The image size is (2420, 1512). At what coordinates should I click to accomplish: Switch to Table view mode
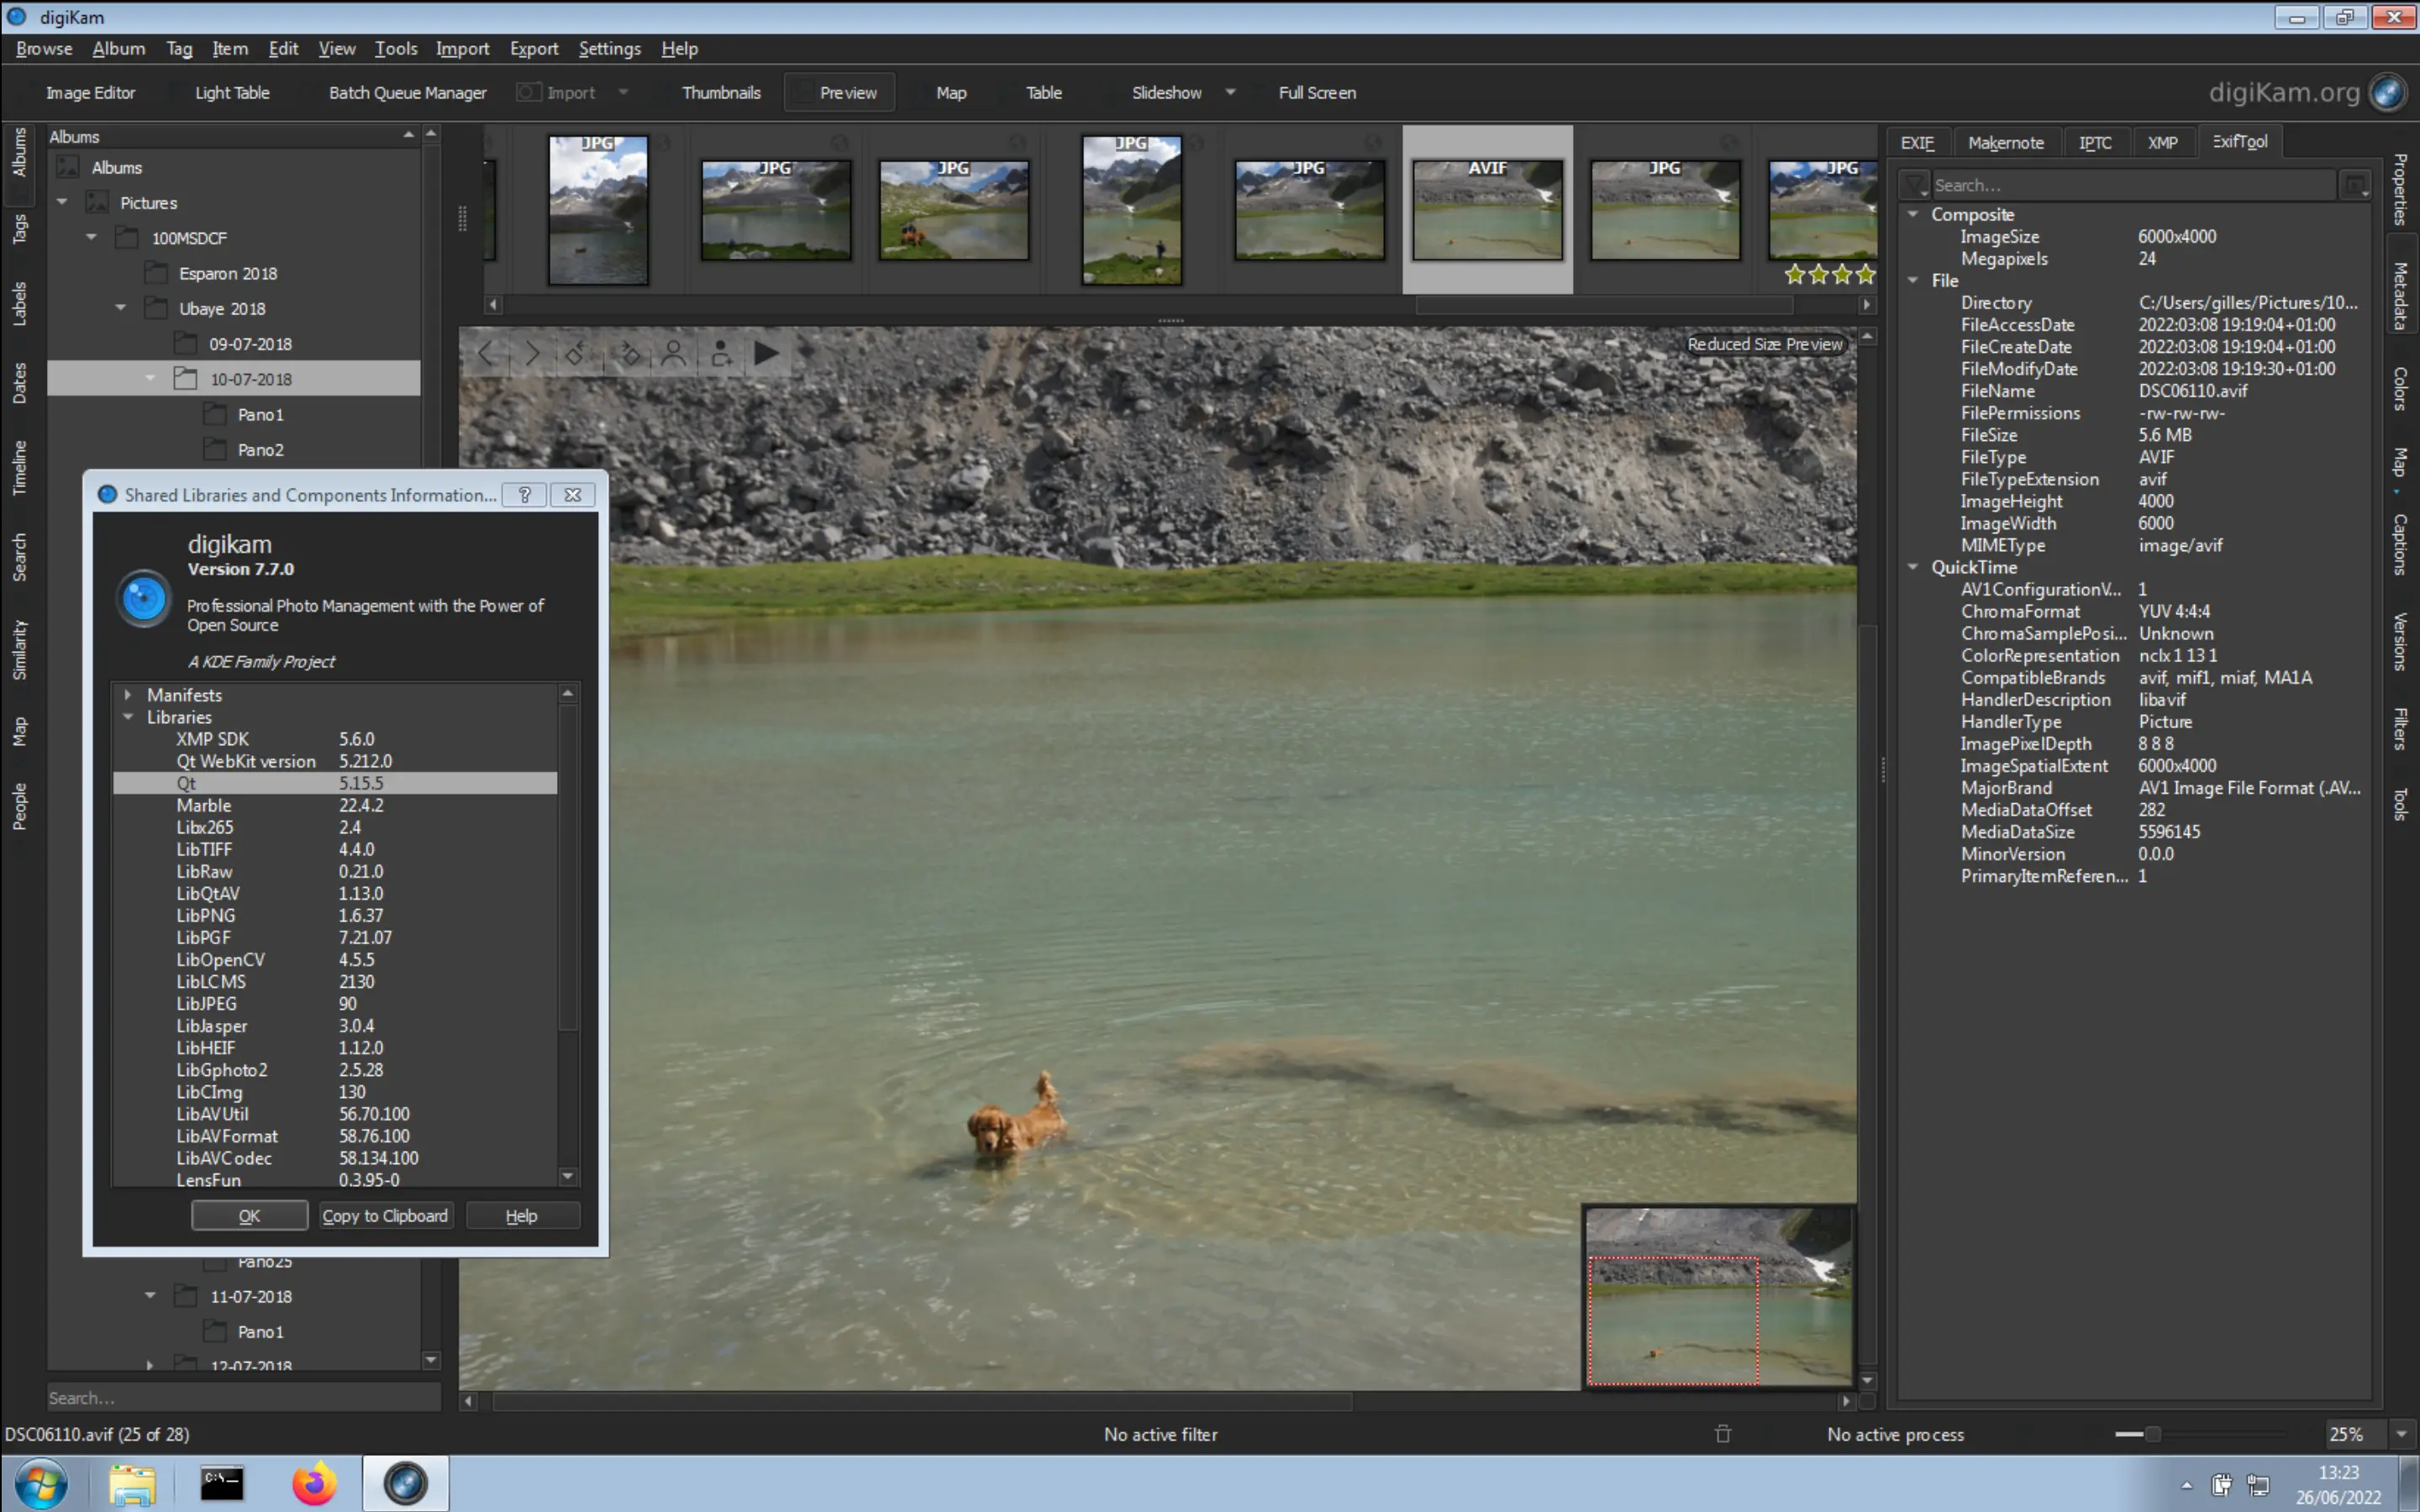[1043, 92]
